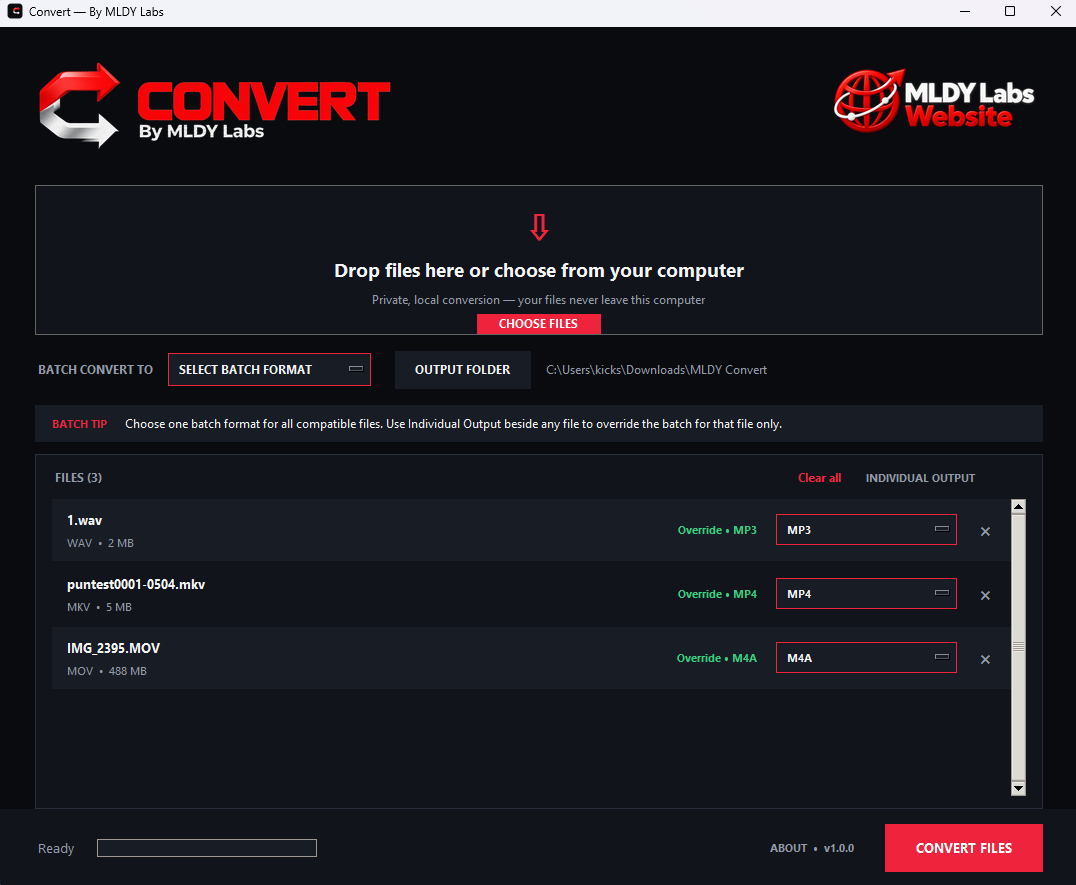Remove puntest0001-0504.mkv with its X icon
This screenshot has height=885, width=1076.
985,595
